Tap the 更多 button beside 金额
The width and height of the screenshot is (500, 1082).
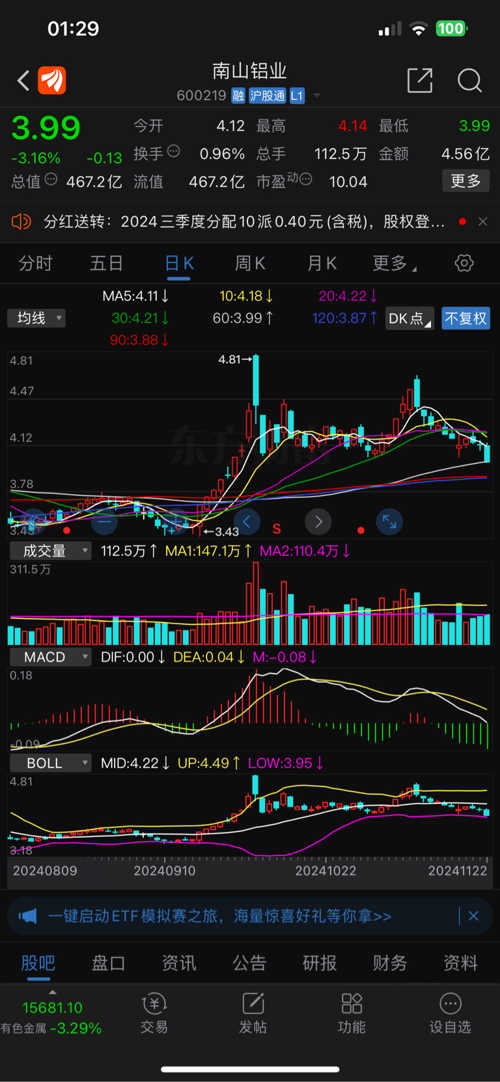tap(466, 181)
